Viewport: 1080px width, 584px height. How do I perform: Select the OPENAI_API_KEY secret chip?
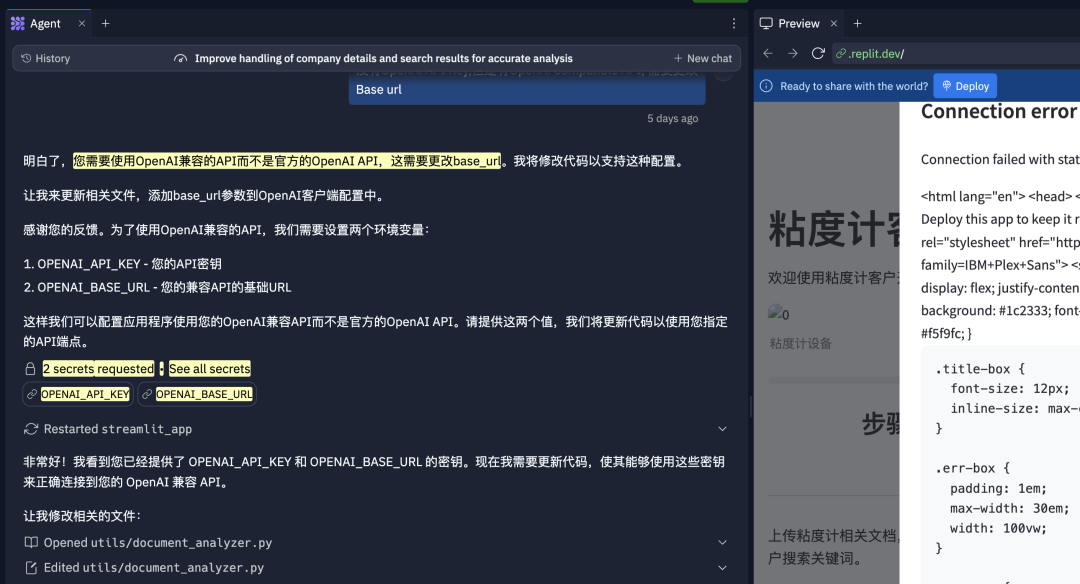(x=77, y=394)
